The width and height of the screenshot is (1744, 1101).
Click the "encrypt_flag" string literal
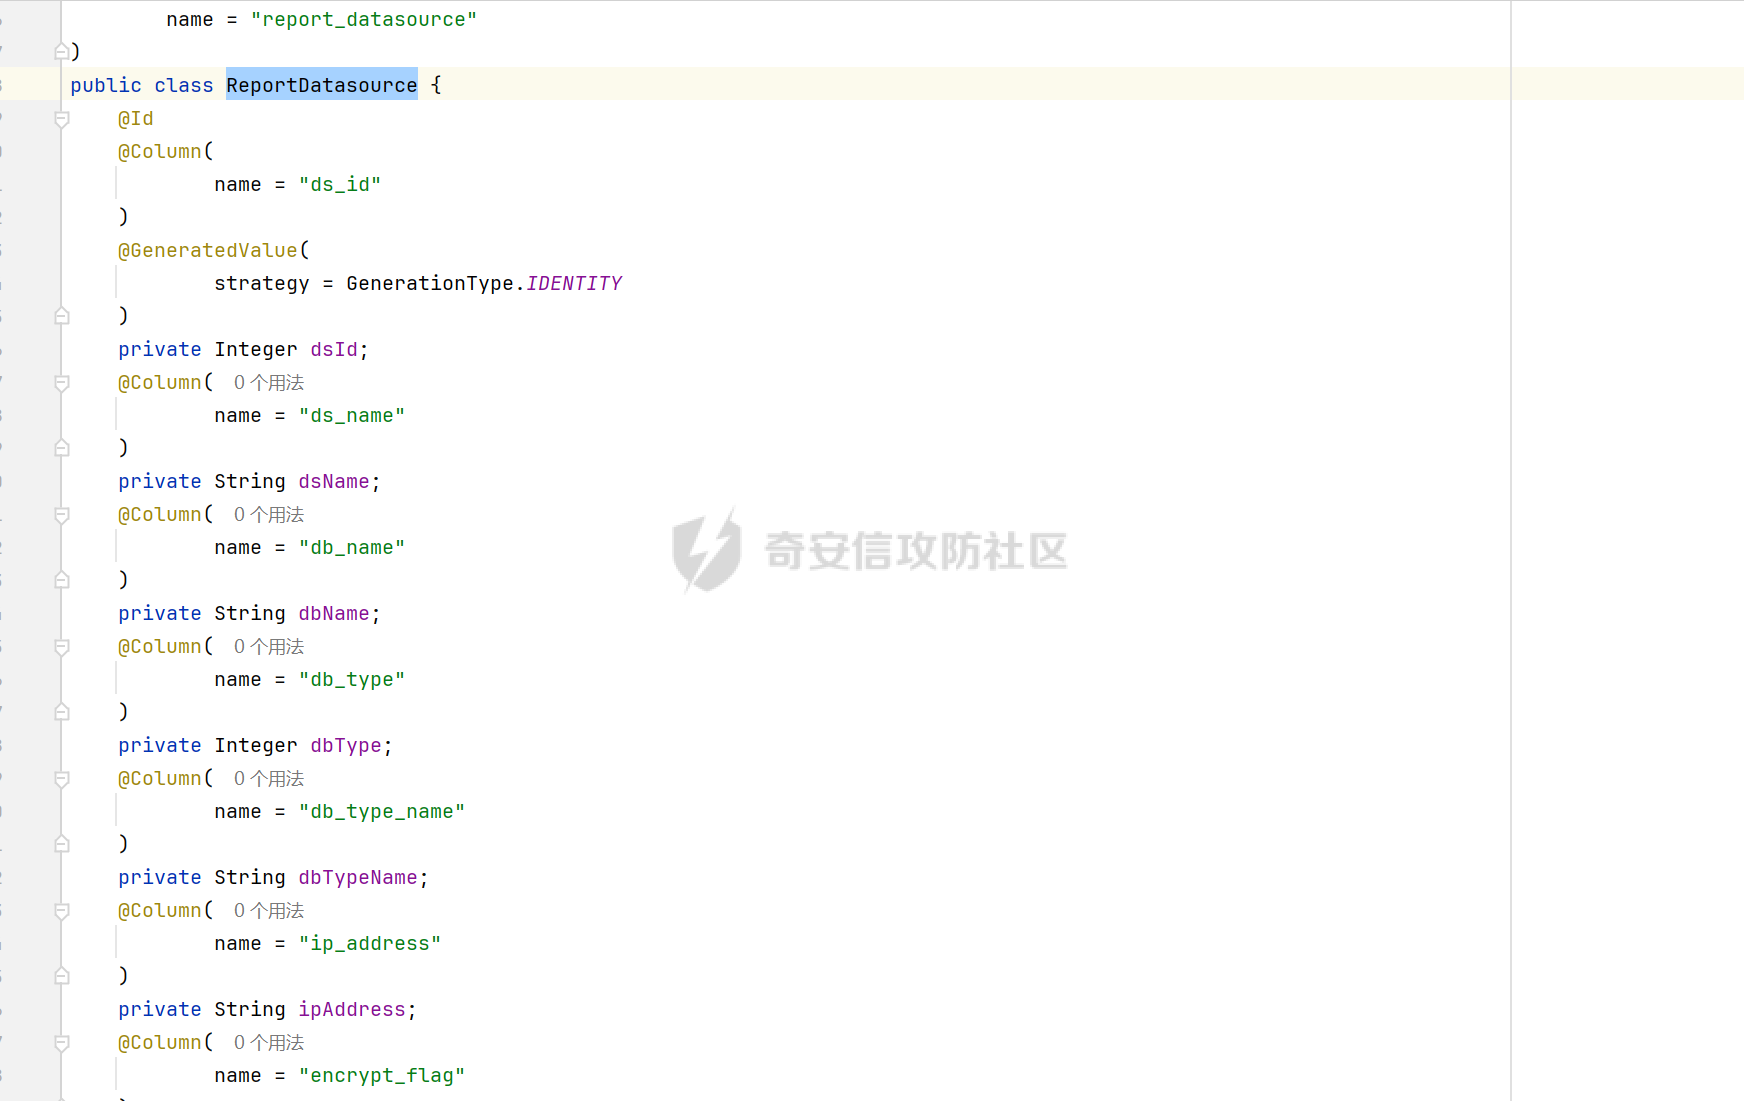coord(382,1076)
